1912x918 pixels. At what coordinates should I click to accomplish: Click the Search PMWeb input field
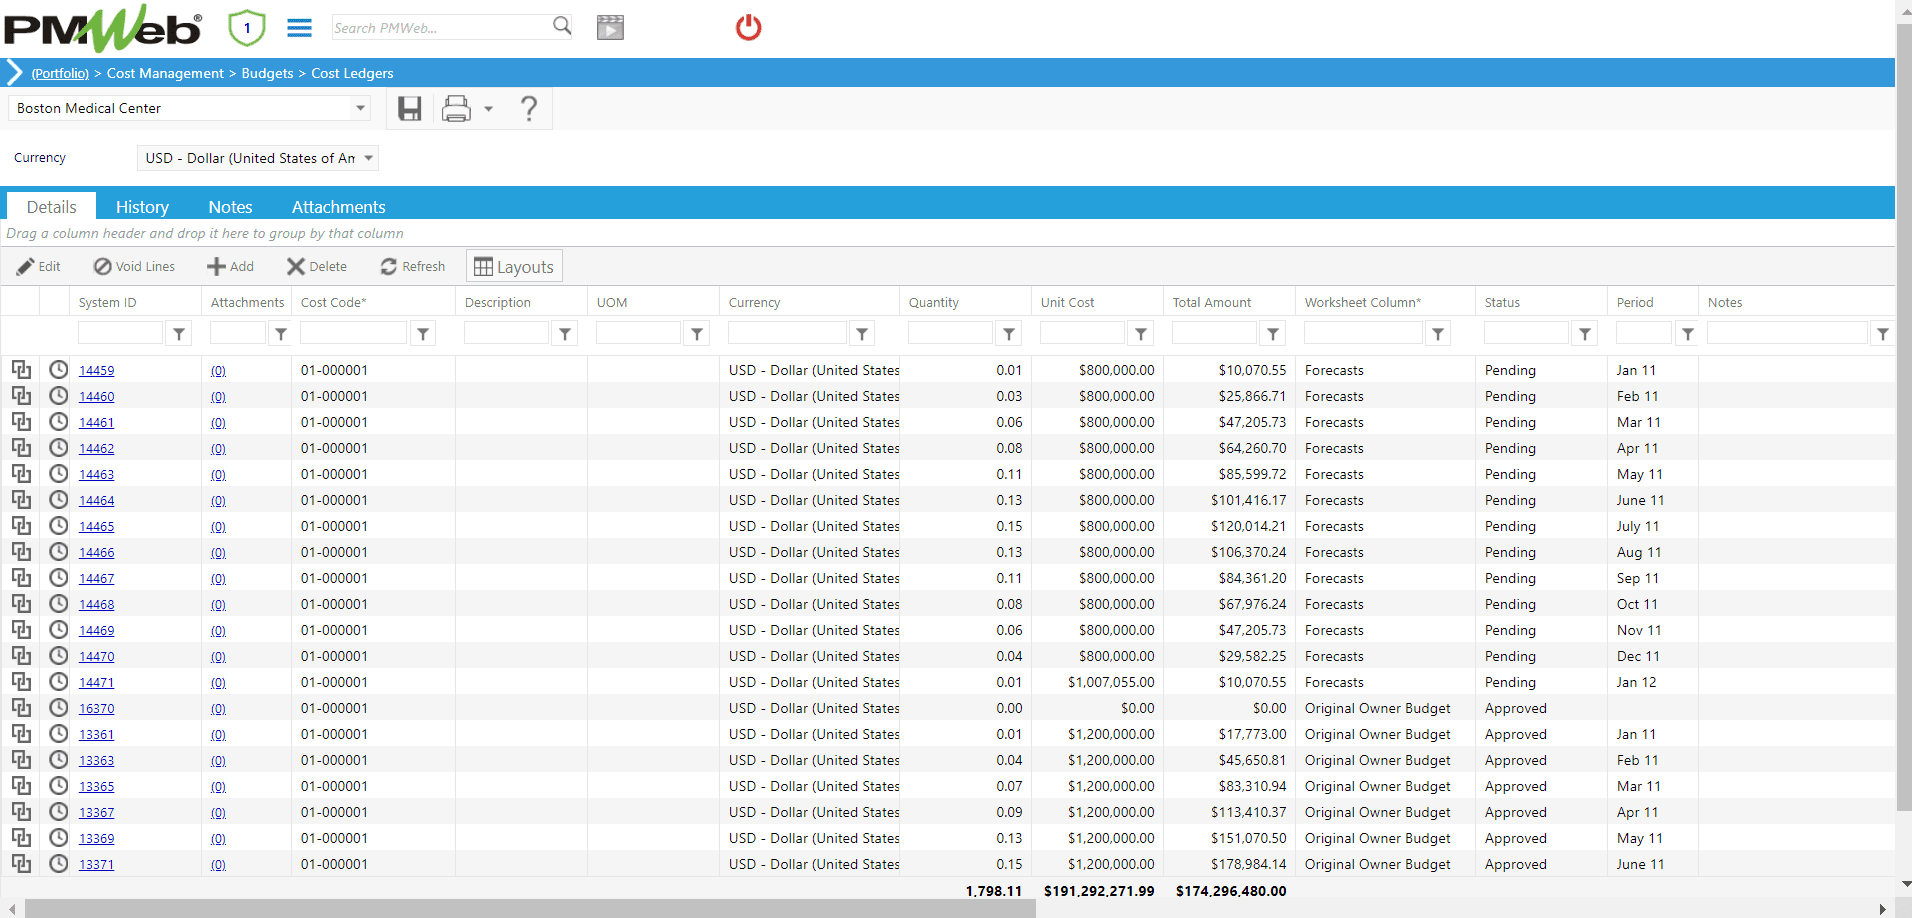441,27
